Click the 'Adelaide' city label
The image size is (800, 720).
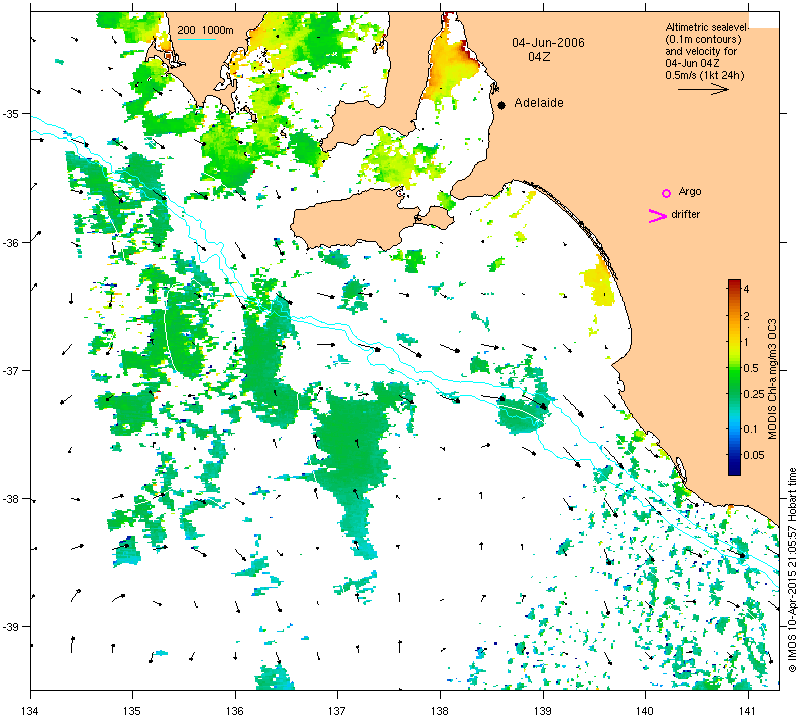click(539, 103)
